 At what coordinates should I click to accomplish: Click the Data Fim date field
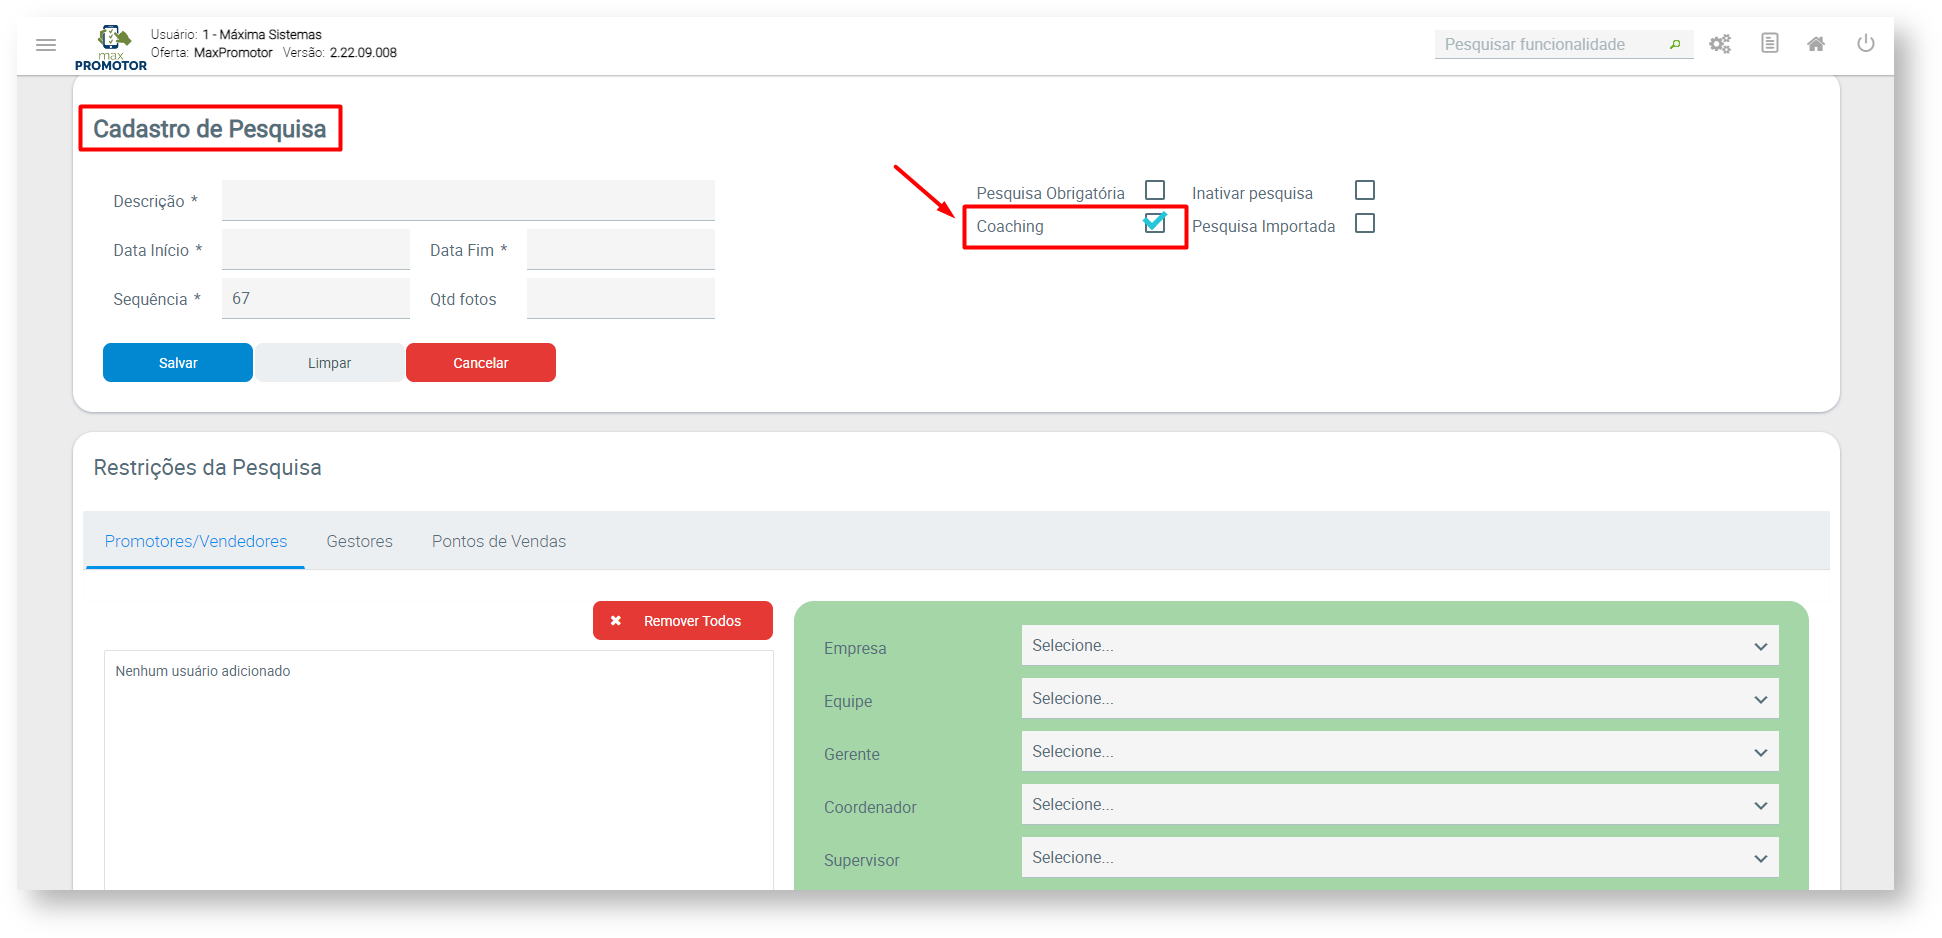tap(621, 249)
